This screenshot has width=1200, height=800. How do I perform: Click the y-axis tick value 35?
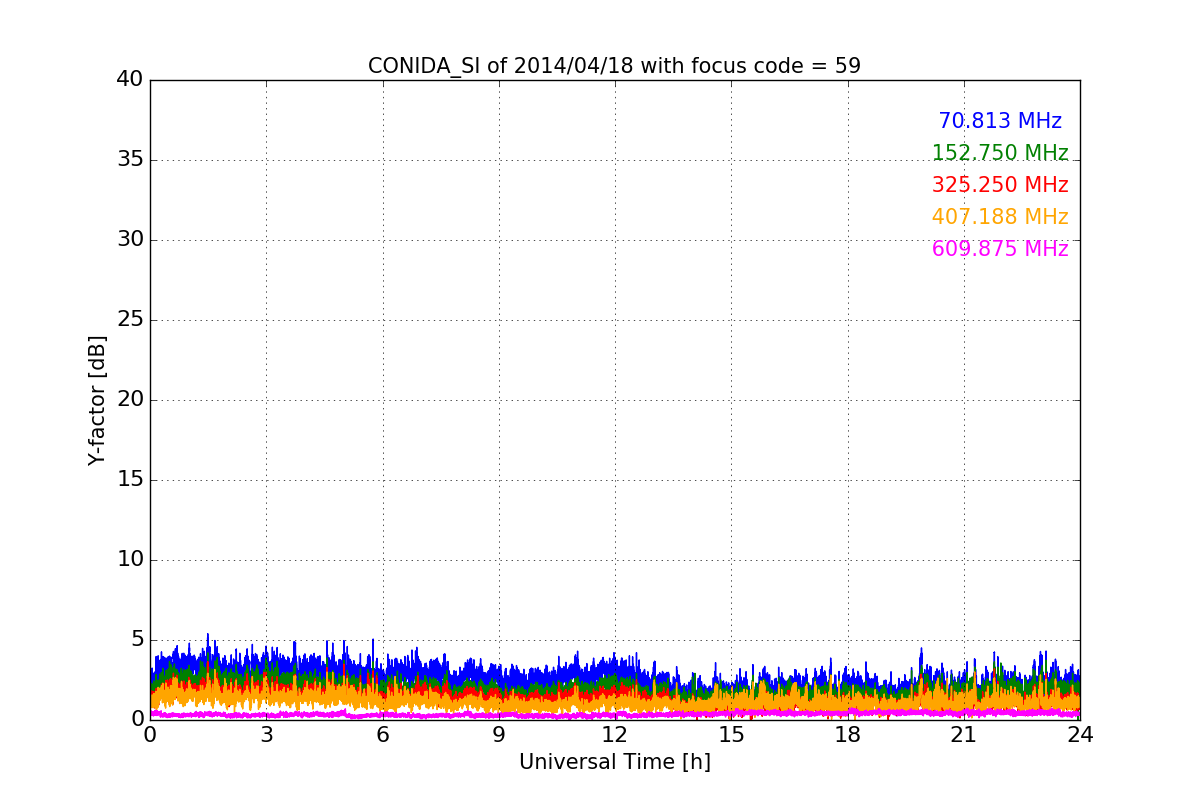pyautogui.click(x=130, y=159)
